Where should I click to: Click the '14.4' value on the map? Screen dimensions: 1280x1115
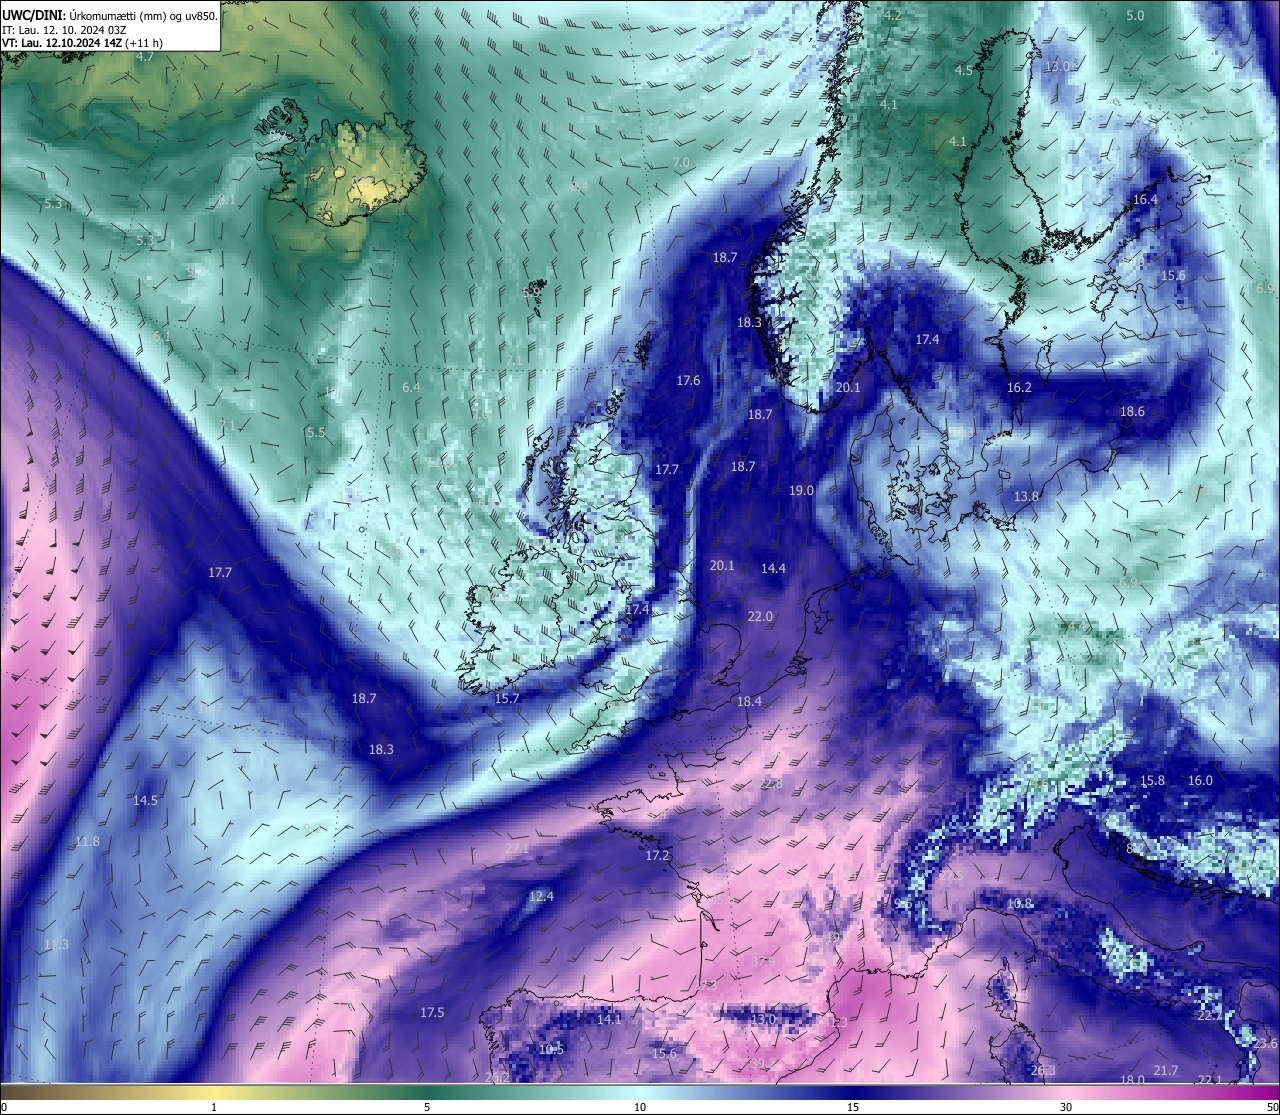pos(773,569)
